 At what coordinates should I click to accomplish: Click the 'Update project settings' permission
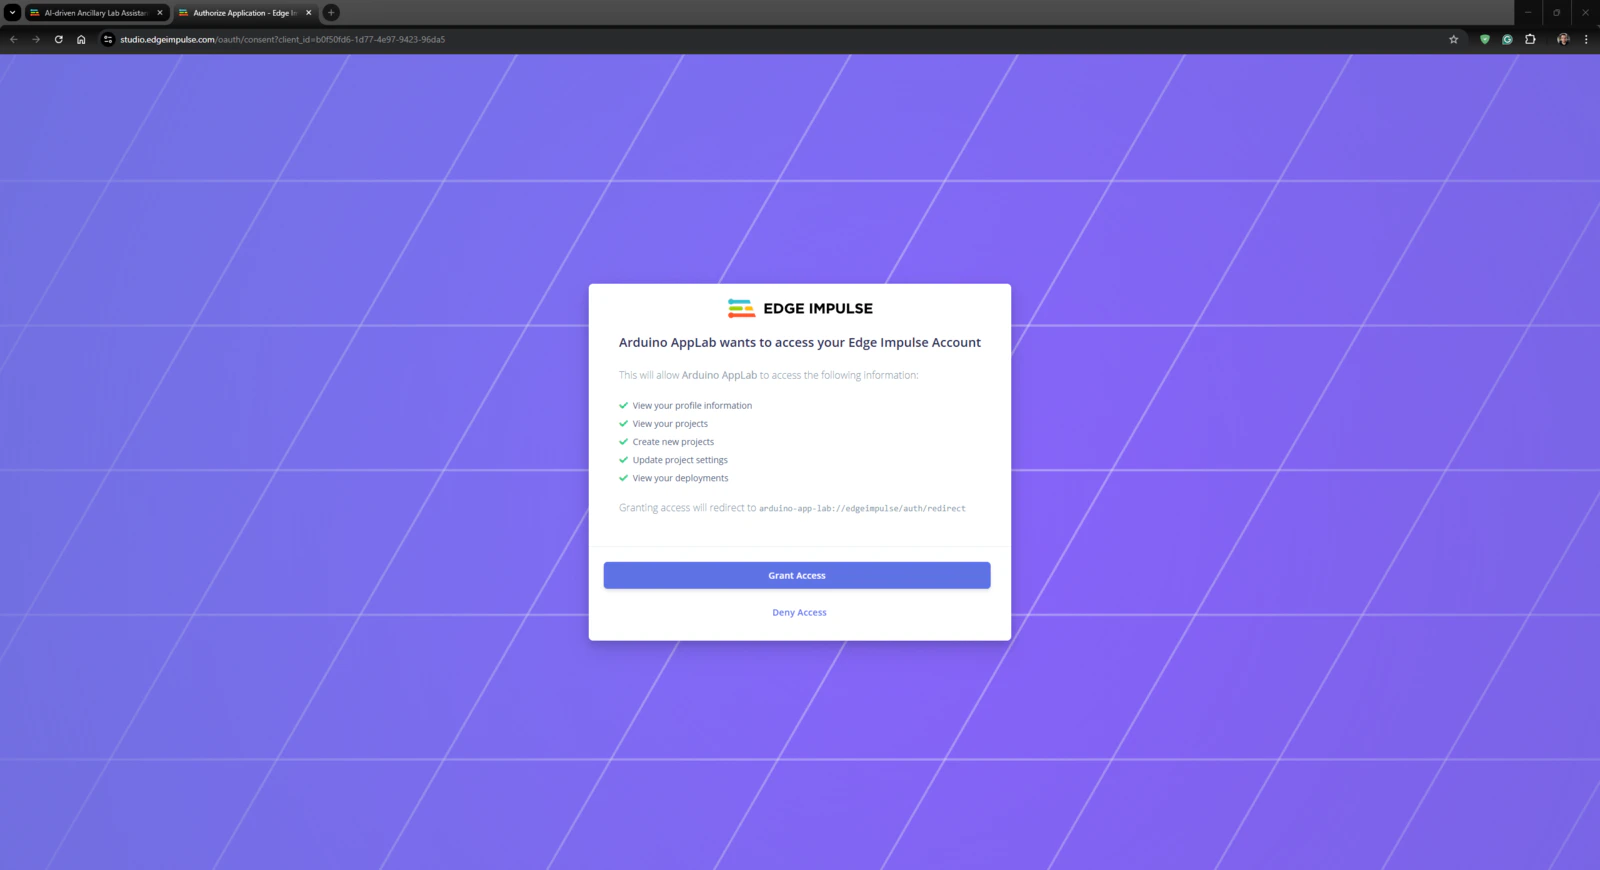(x=680, y=460)
